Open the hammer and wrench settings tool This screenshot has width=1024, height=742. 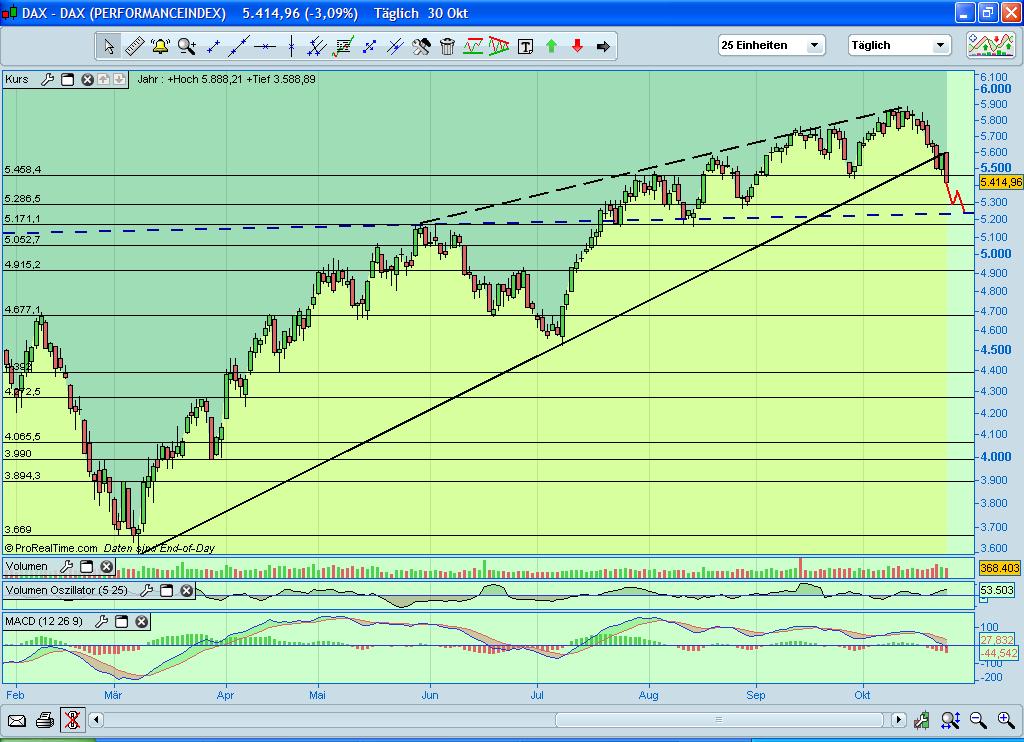(421, 46)
